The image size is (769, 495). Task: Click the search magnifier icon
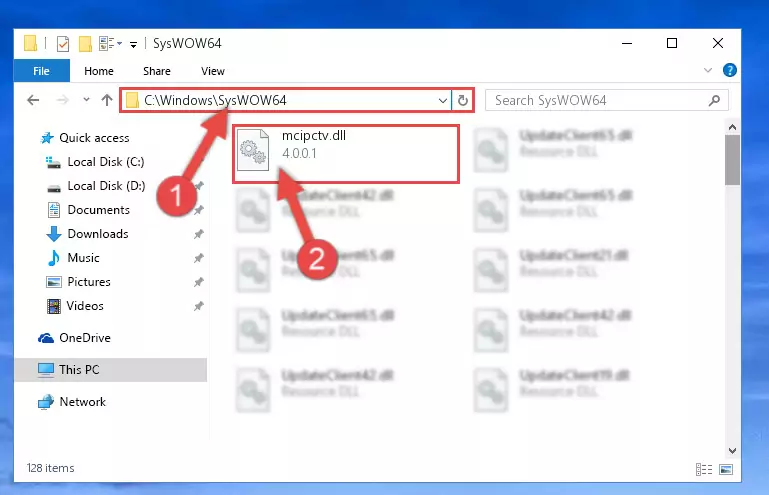click(x=714, y=101)
